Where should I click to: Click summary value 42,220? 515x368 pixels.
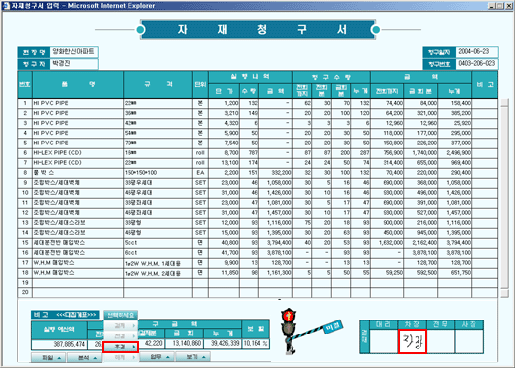click(x=152, y=343)
